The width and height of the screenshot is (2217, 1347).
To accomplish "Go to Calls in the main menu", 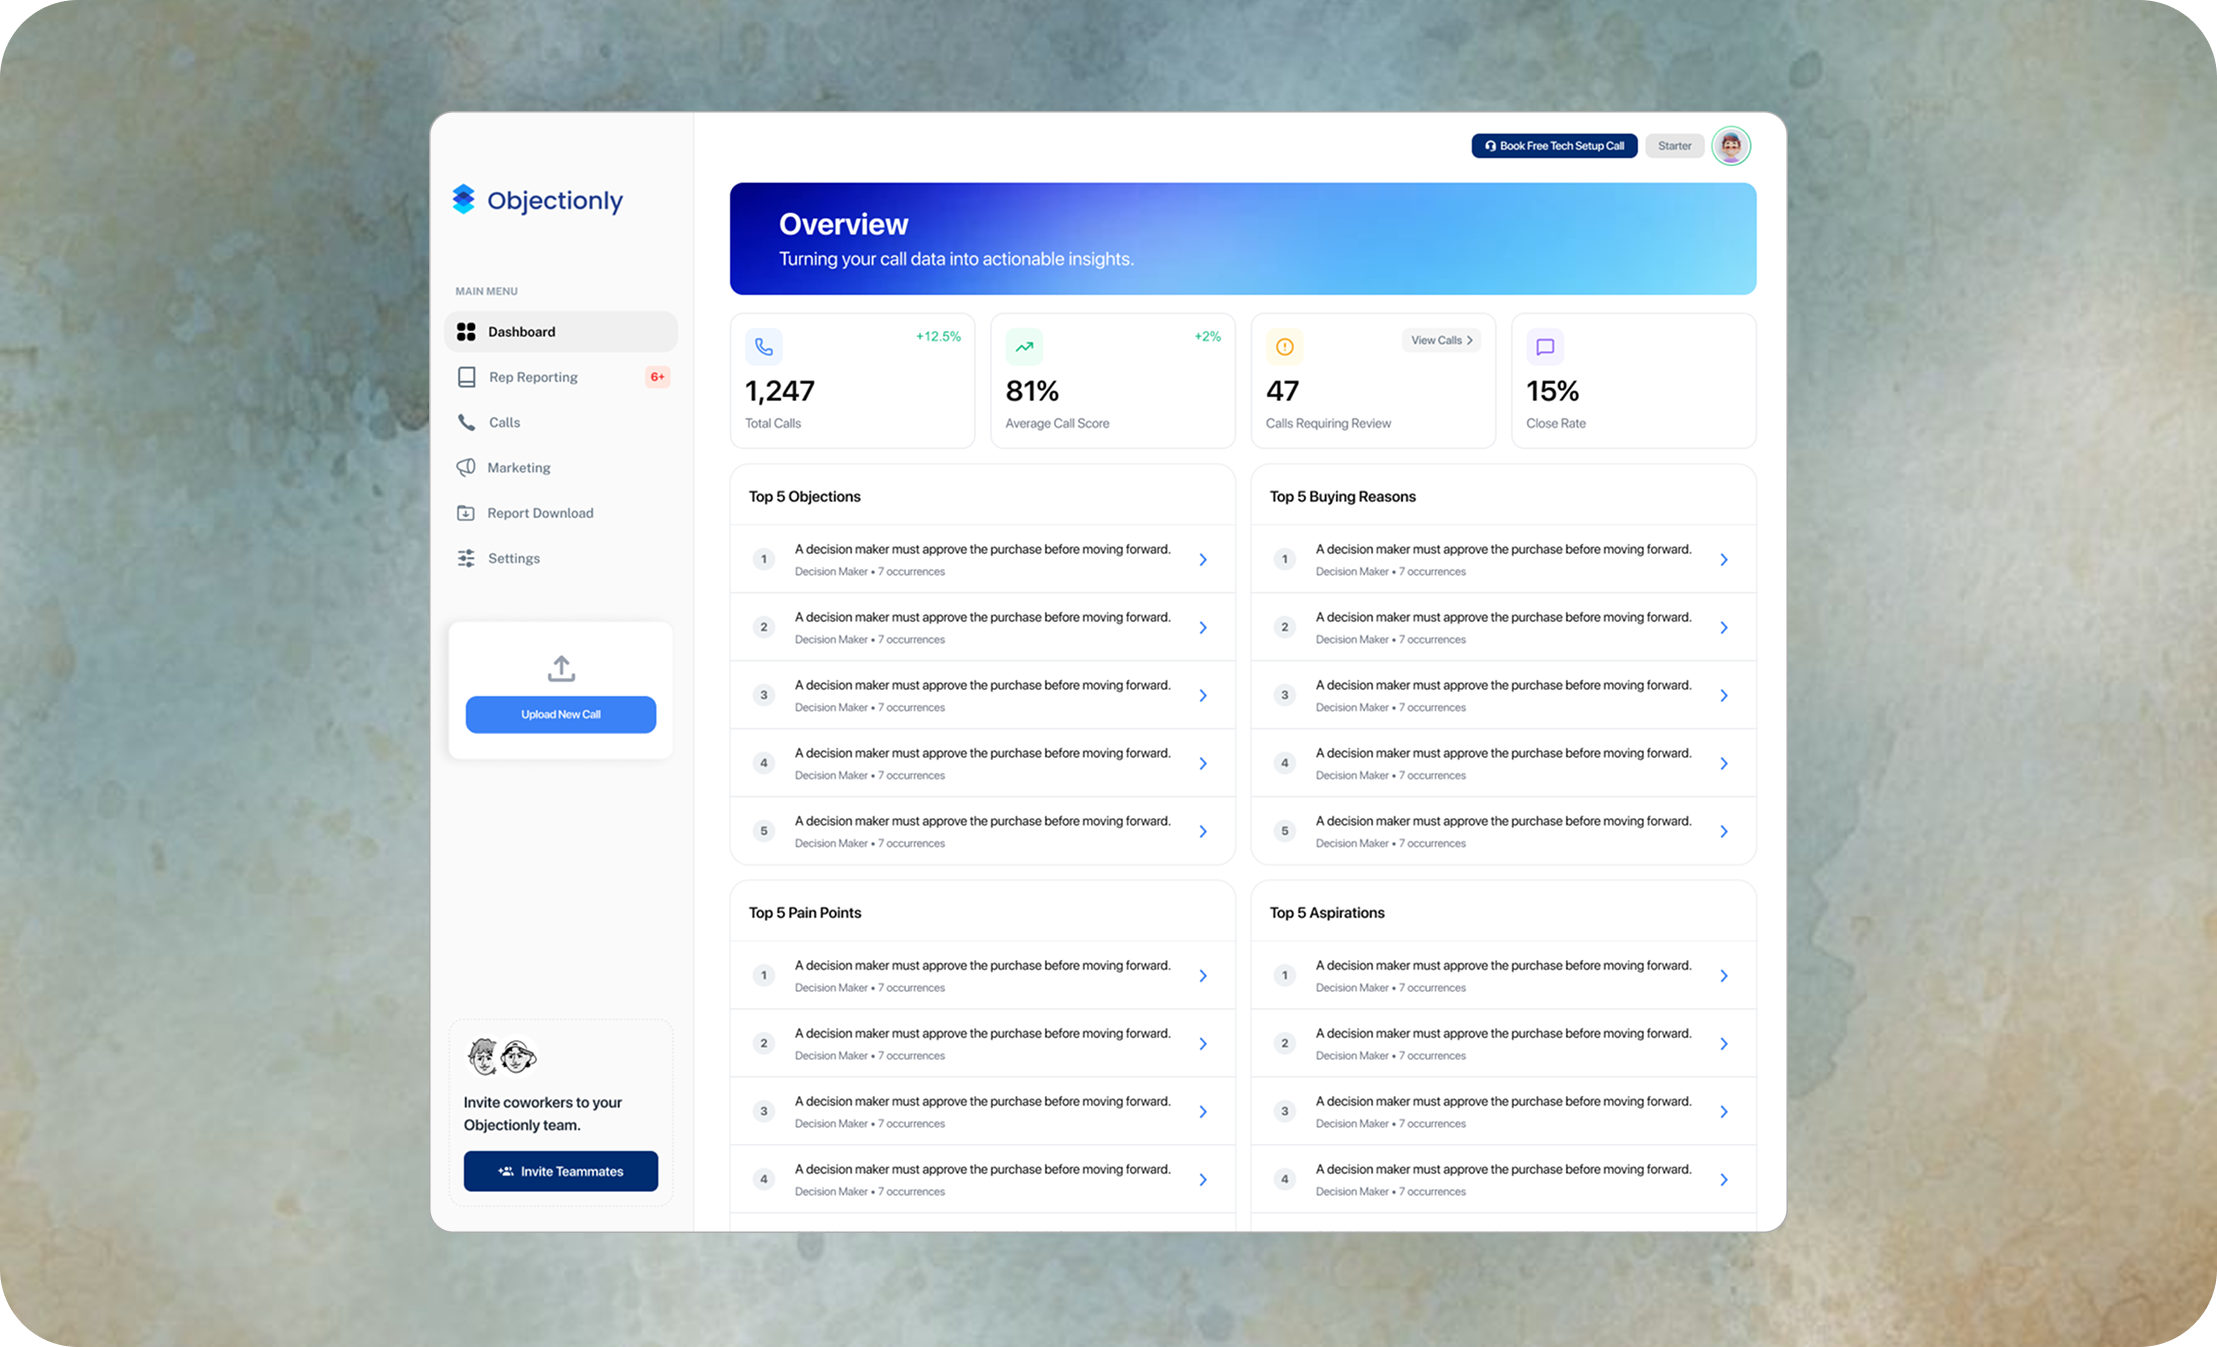I will pyautogui.click(x=504, y=422).
